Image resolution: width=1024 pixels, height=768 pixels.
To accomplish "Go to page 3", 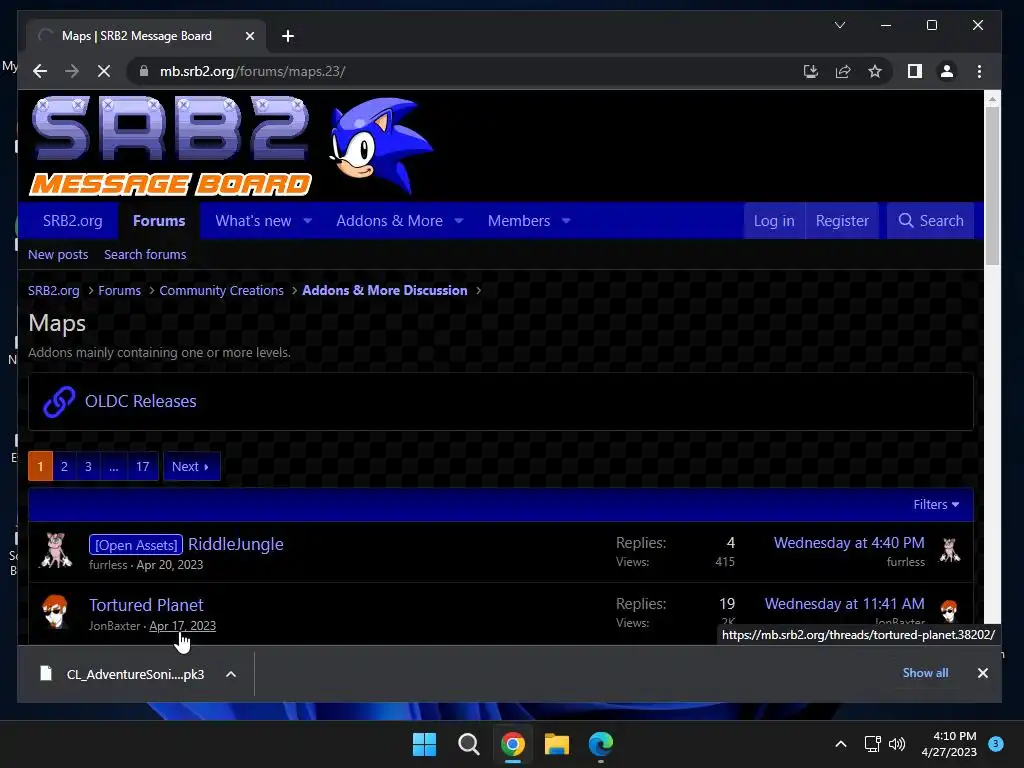I will coord(88,466).
